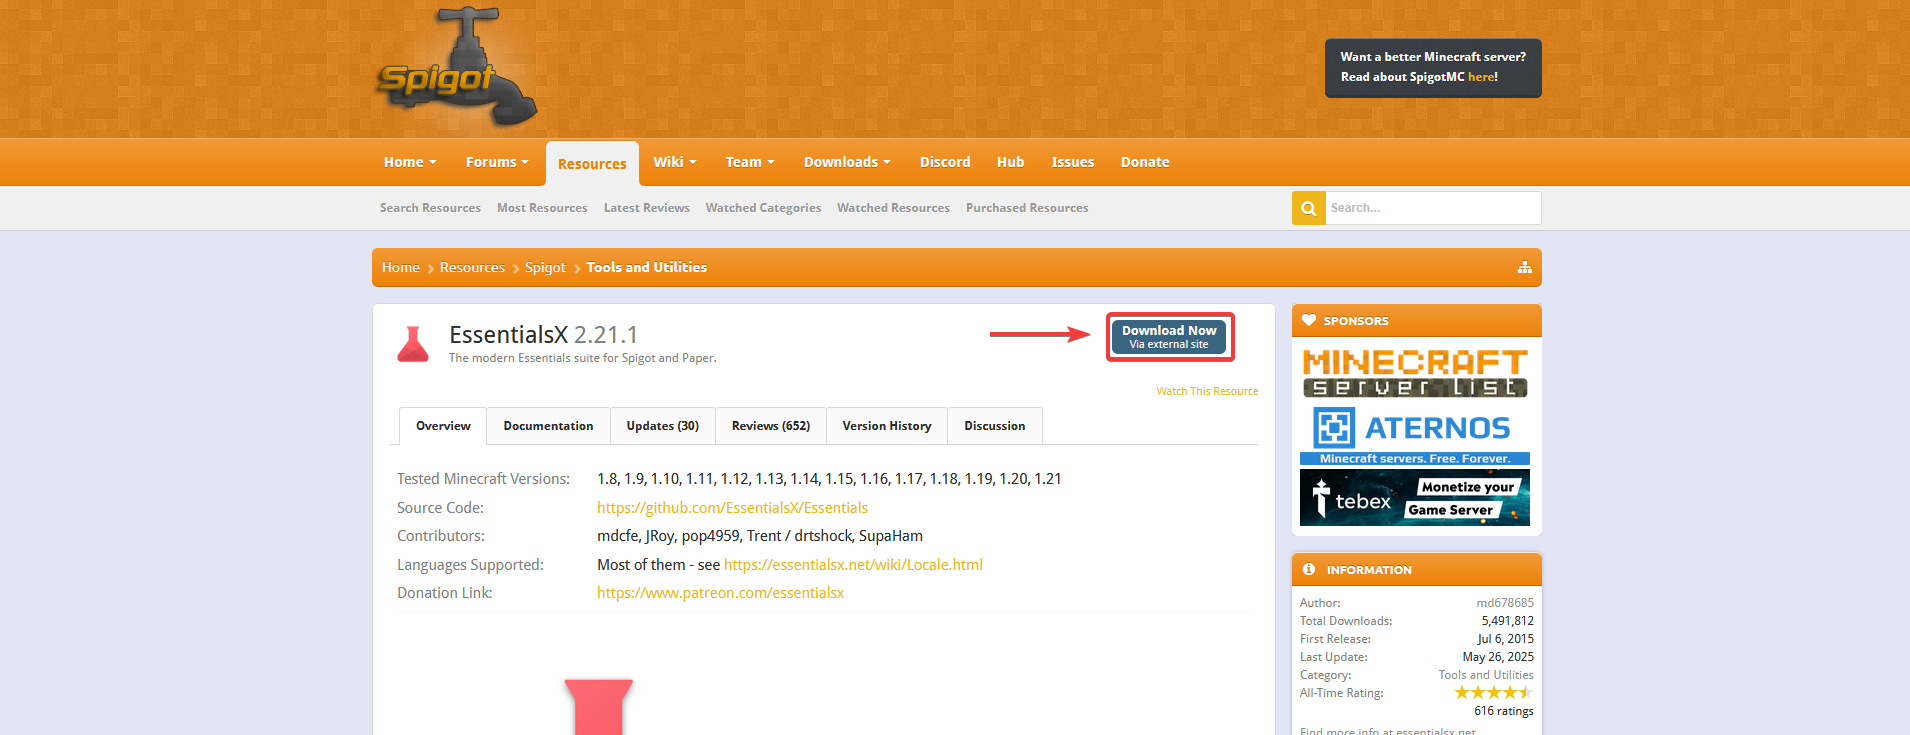Open the Wiki dropdown menu
Image resolution: width=1910 pixels, height=735 pixels.
tap(674, 162)
